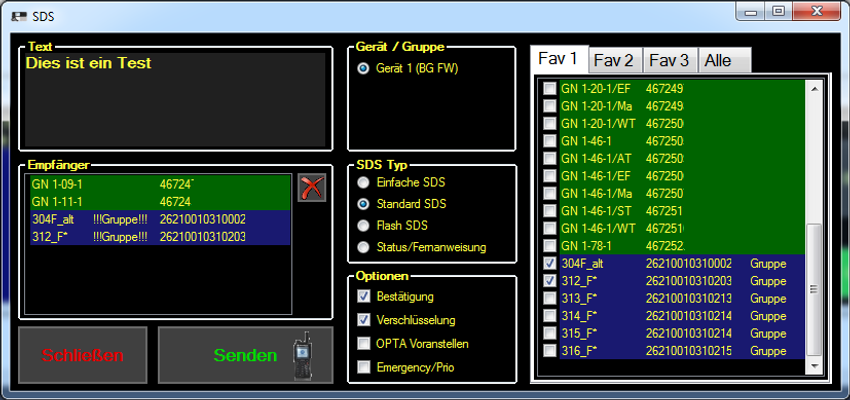850x400 pixels.
Task: Click the SDS application icon in title bar
Action: tap(18, 16)
